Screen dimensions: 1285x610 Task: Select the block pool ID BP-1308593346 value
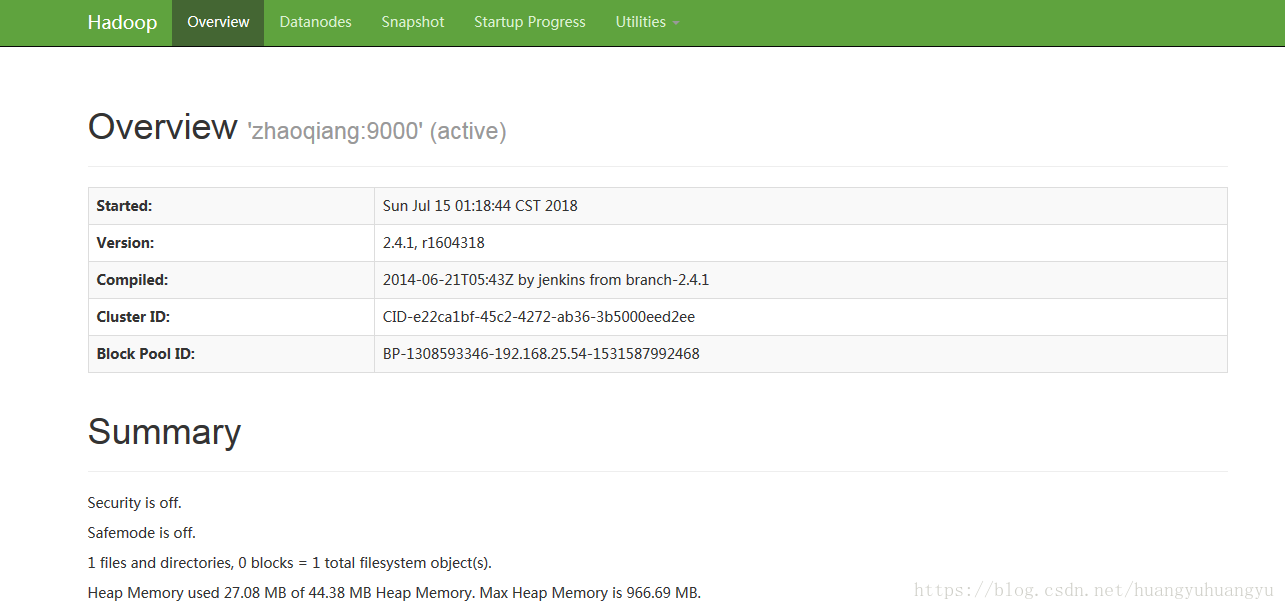[541, 354]
